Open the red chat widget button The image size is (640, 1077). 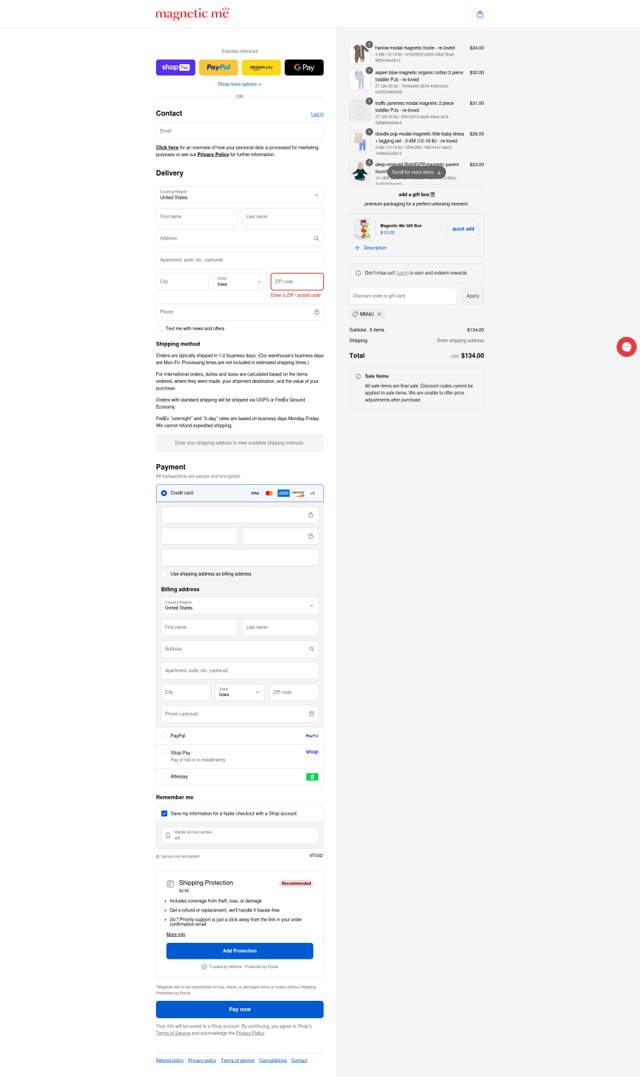[x=626, y=347]
